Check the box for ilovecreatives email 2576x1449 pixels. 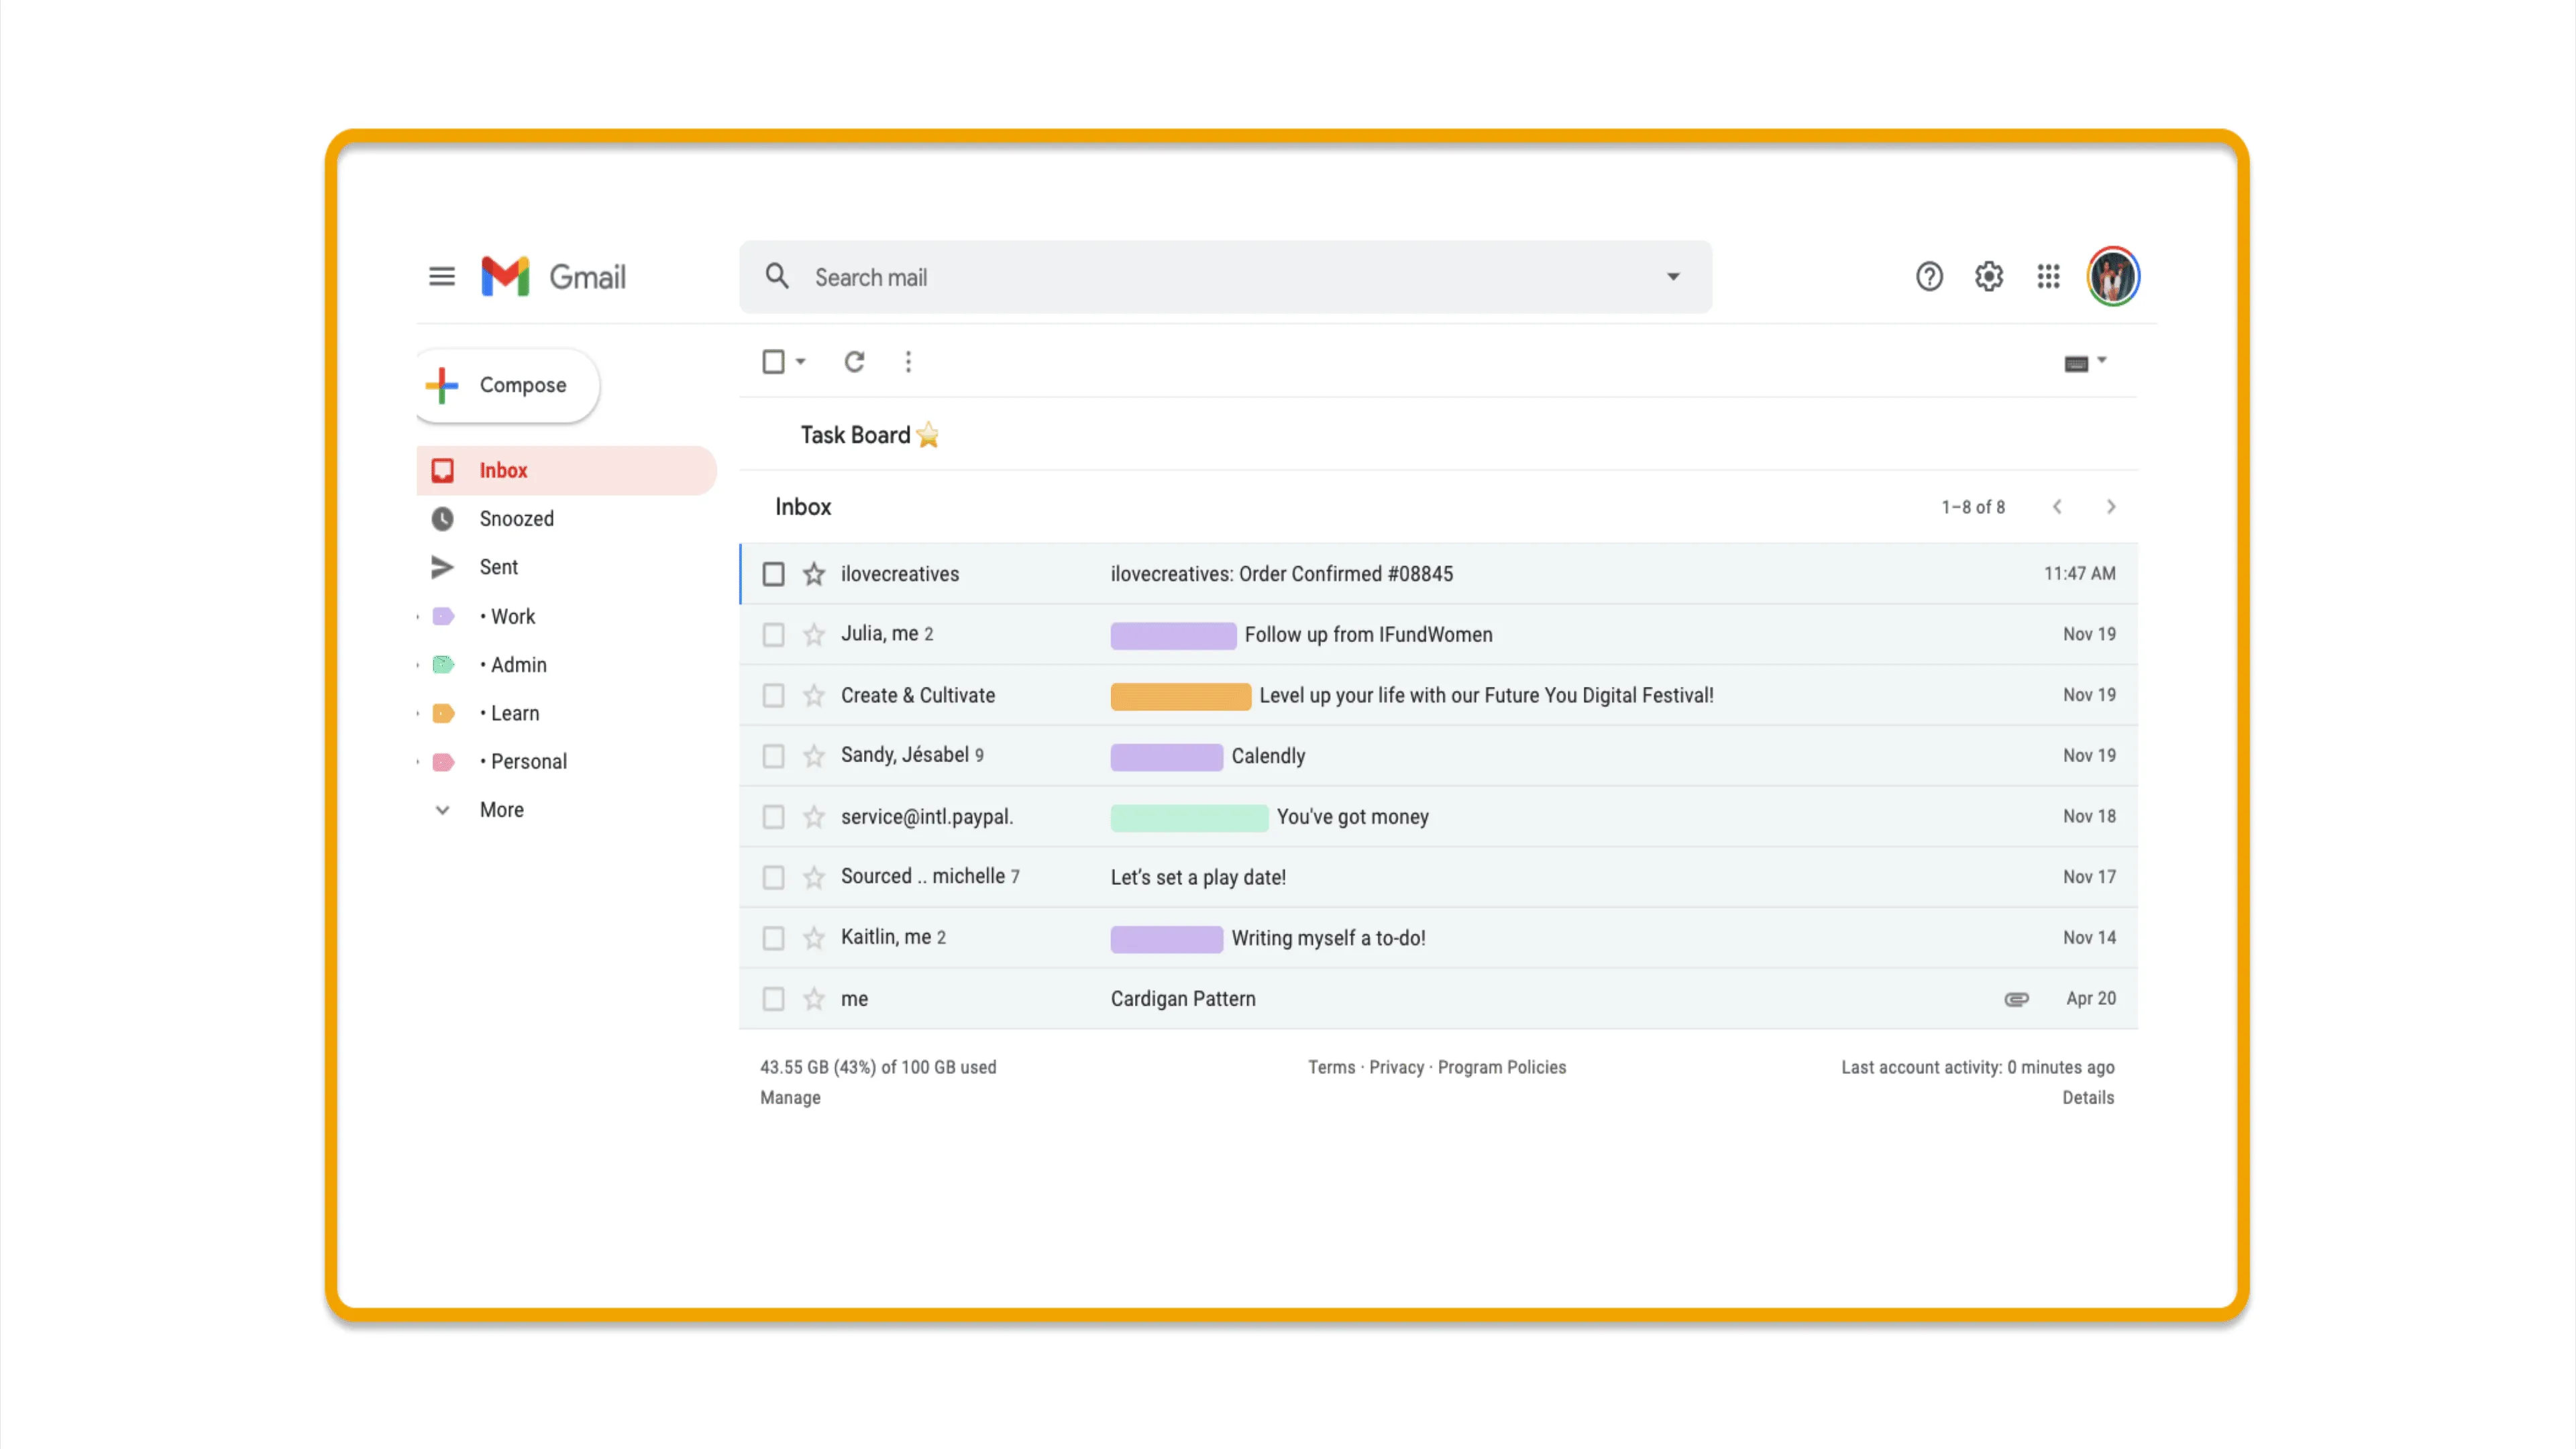pyautogui.click(x=773, y=573)
